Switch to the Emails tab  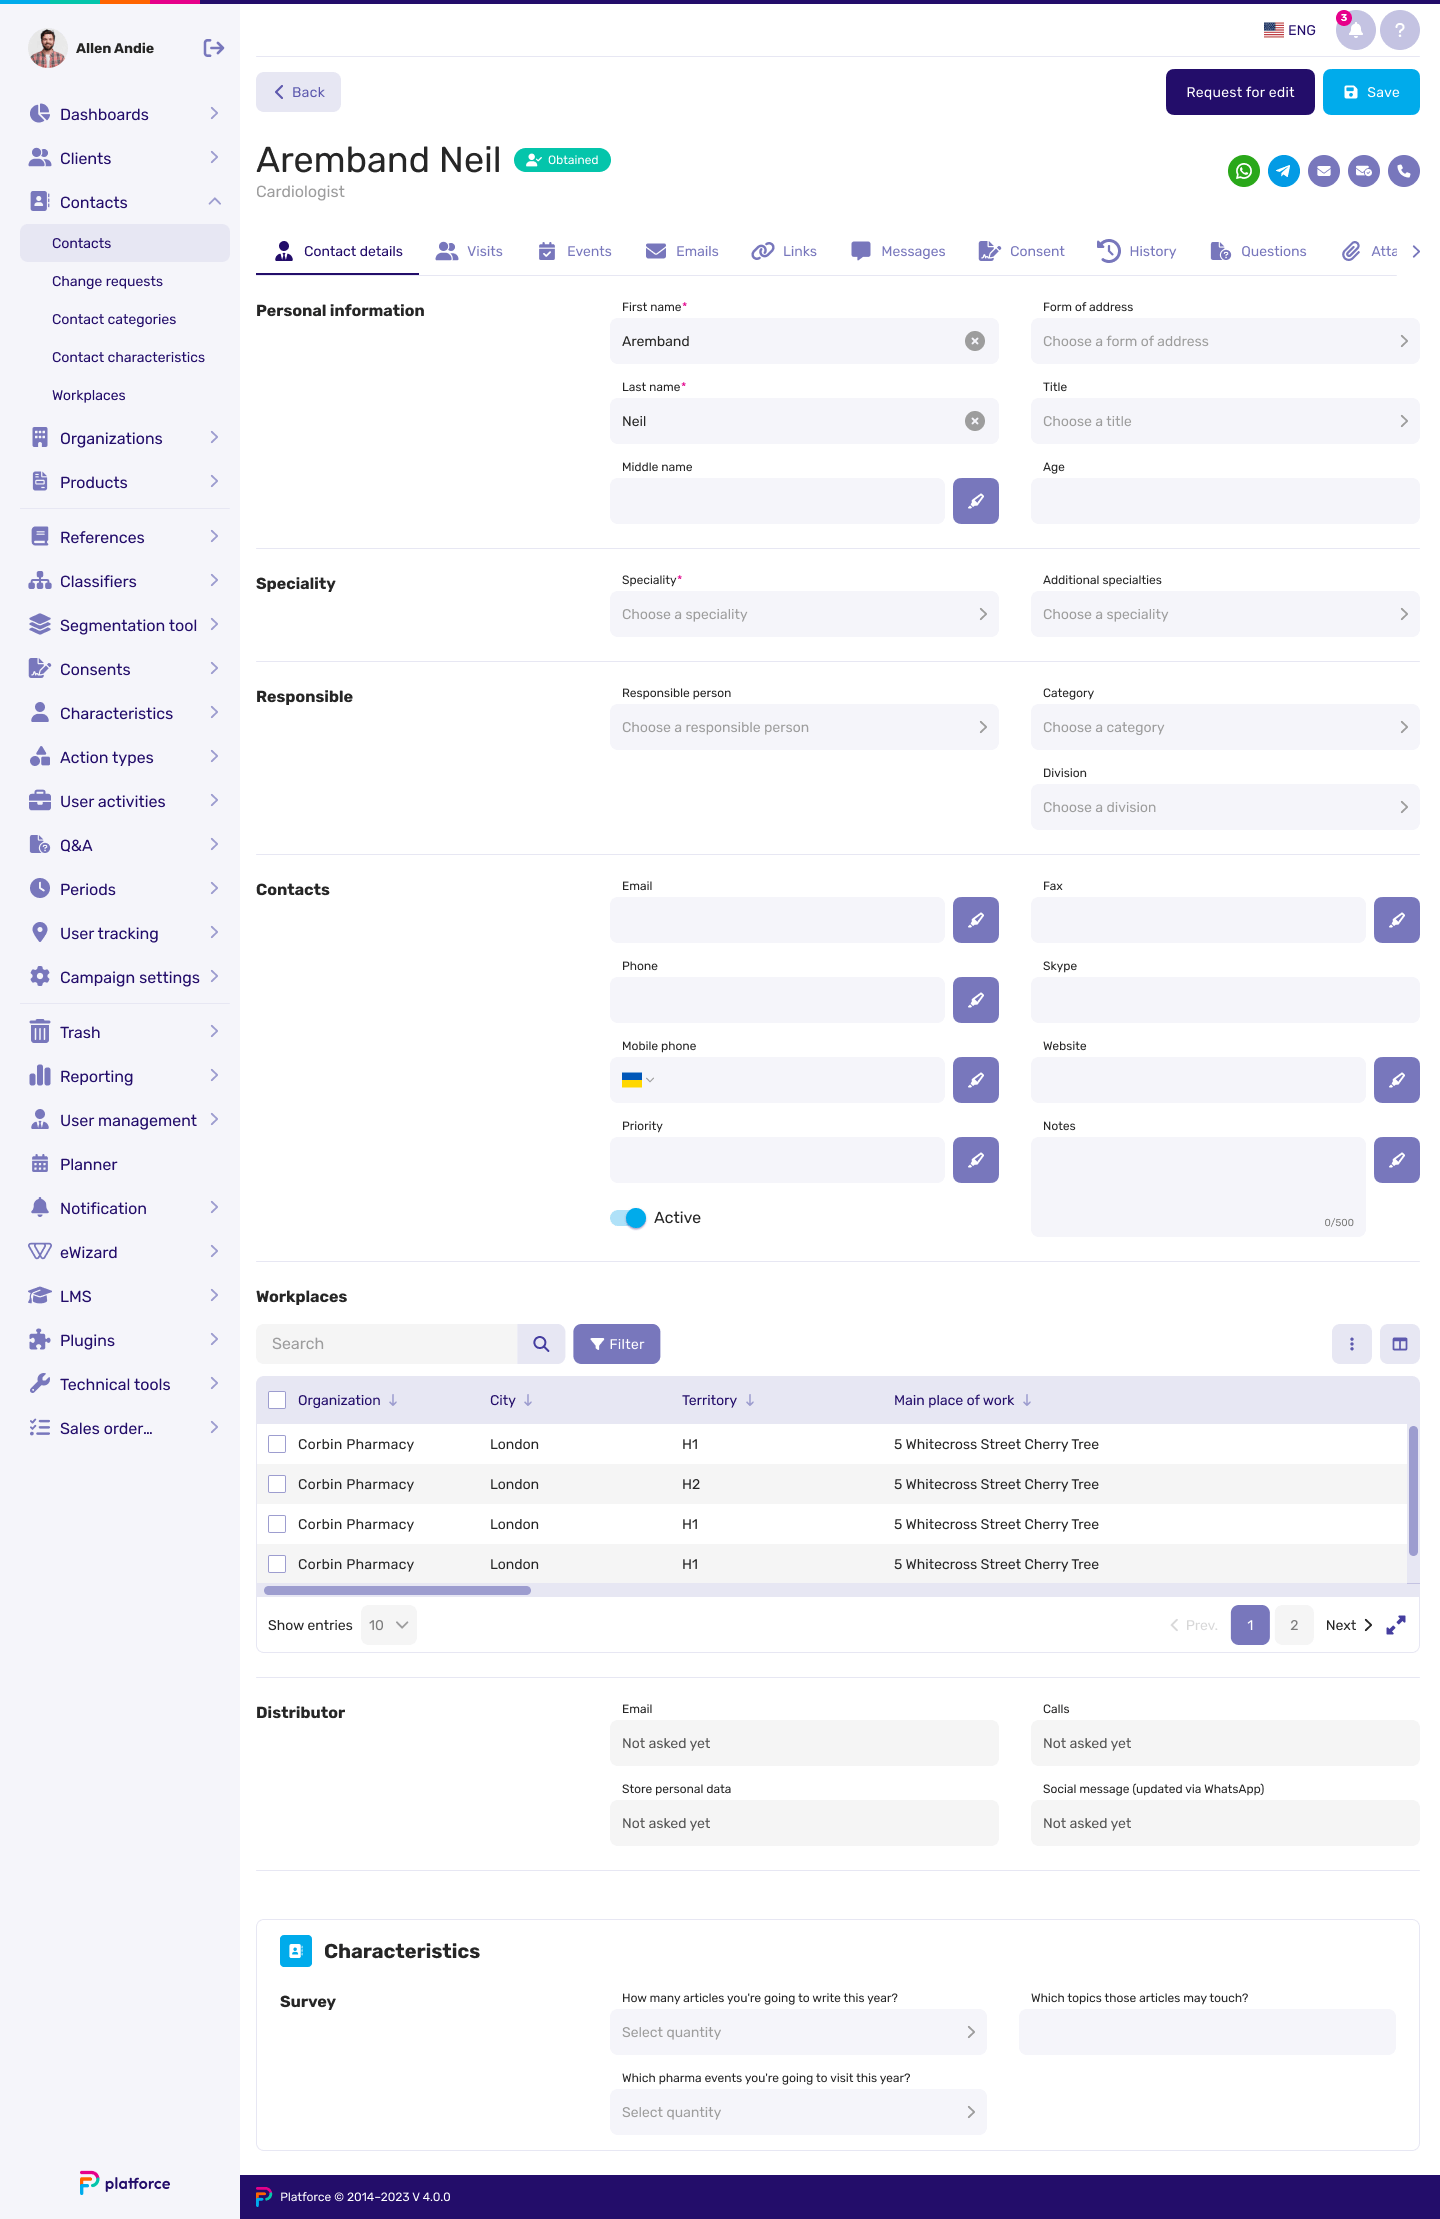coord(682,251)
